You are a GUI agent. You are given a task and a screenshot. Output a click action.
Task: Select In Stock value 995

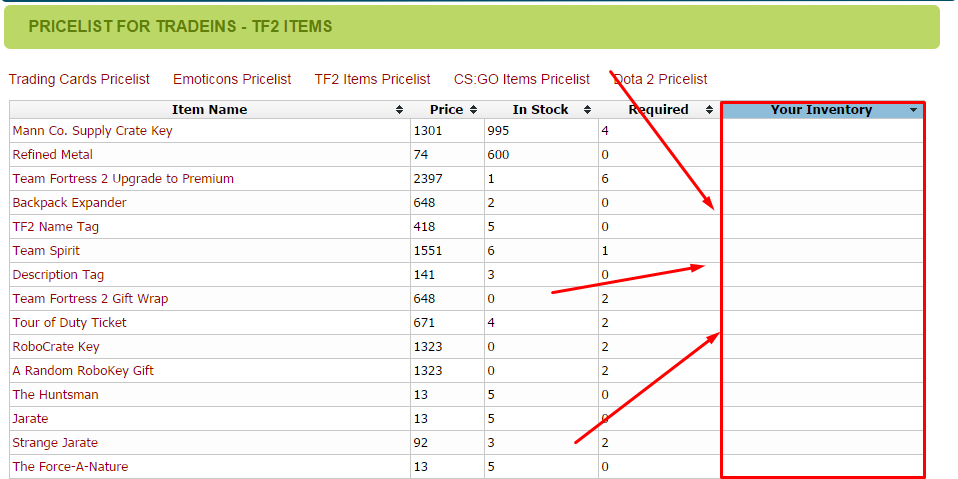498,131
